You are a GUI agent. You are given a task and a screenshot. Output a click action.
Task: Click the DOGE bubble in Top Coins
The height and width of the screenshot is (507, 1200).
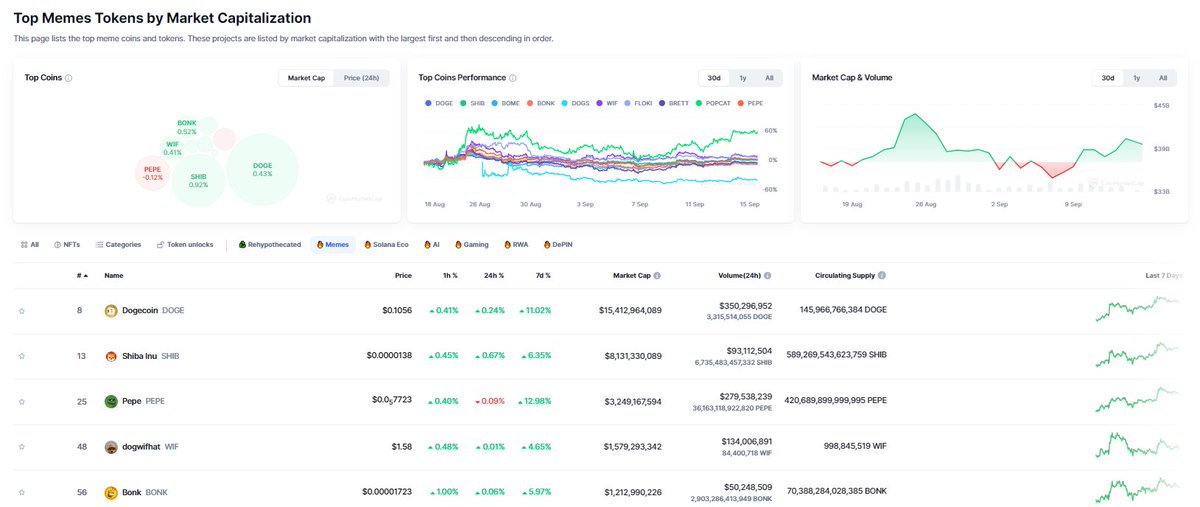pos(263,169)
